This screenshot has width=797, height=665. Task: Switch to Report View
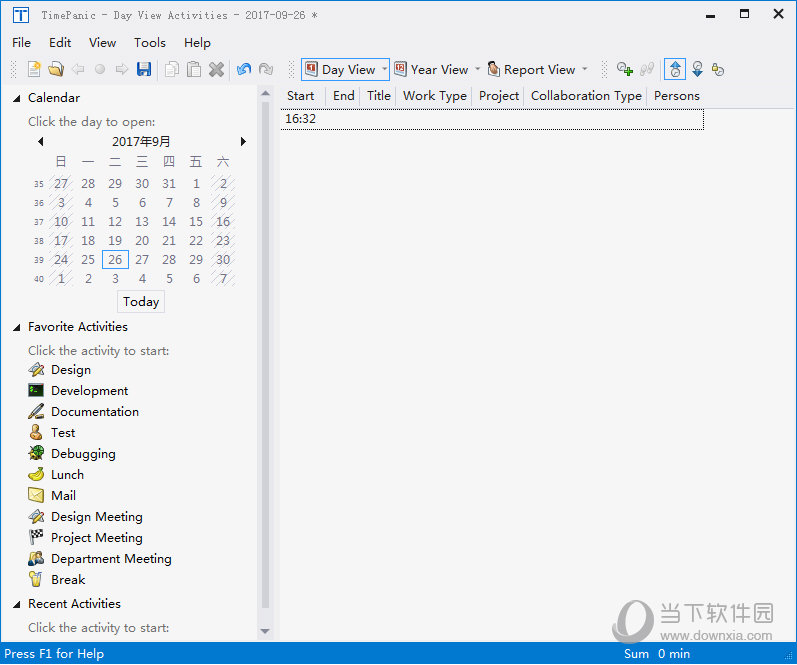pyautogui.click(x=532, y=70)
